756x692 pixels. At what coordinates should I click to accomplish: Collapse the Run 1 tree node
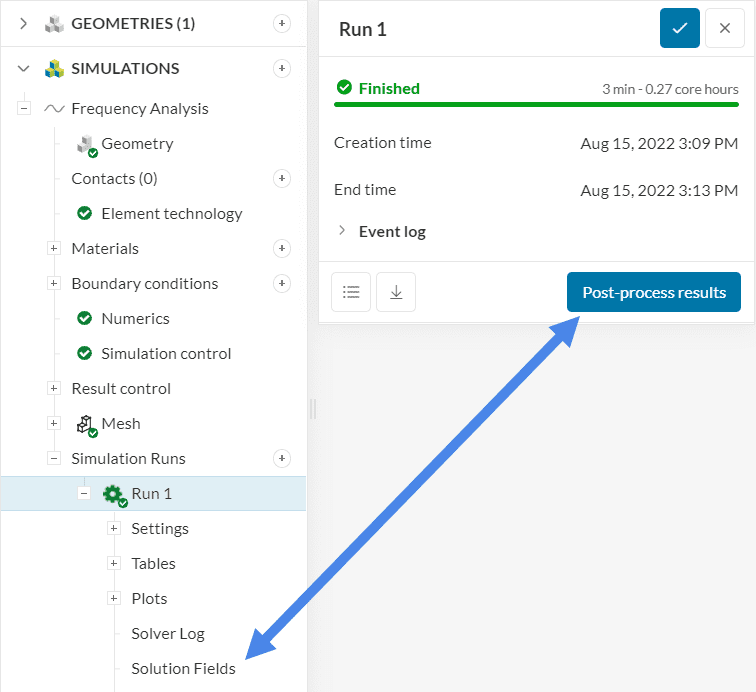(x=84, y=494)
